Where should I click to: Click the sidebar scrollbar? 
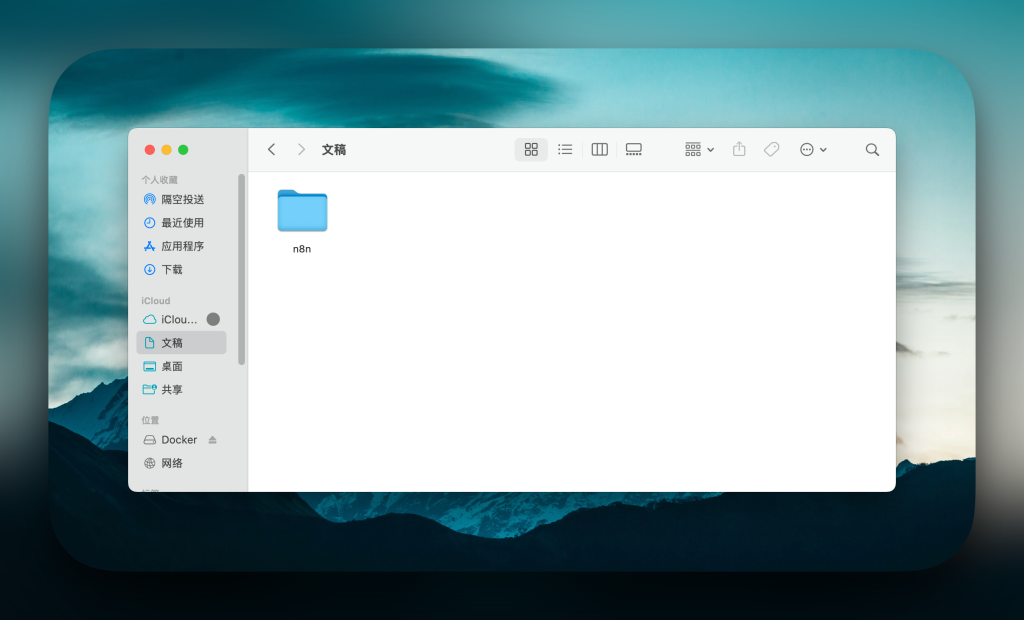point(242,269)
